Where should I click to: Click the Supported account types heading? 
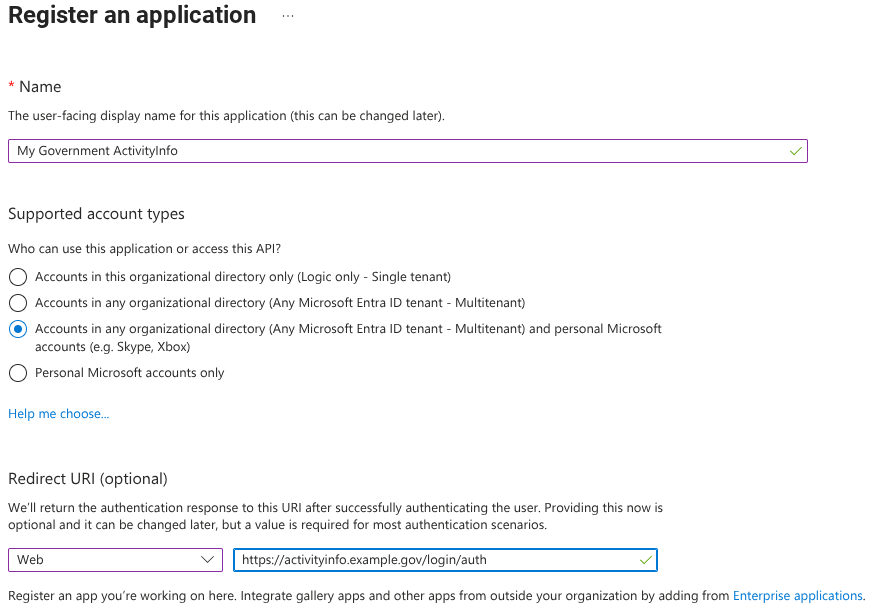click(96, 214)
